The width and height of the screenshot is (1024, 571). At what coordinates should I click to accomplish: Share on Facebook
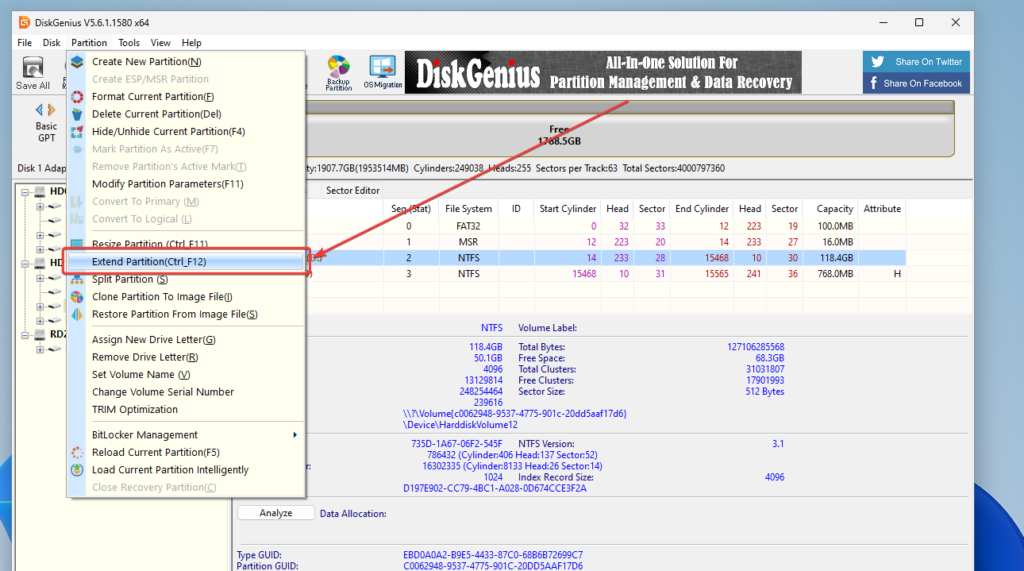[916, 83]
